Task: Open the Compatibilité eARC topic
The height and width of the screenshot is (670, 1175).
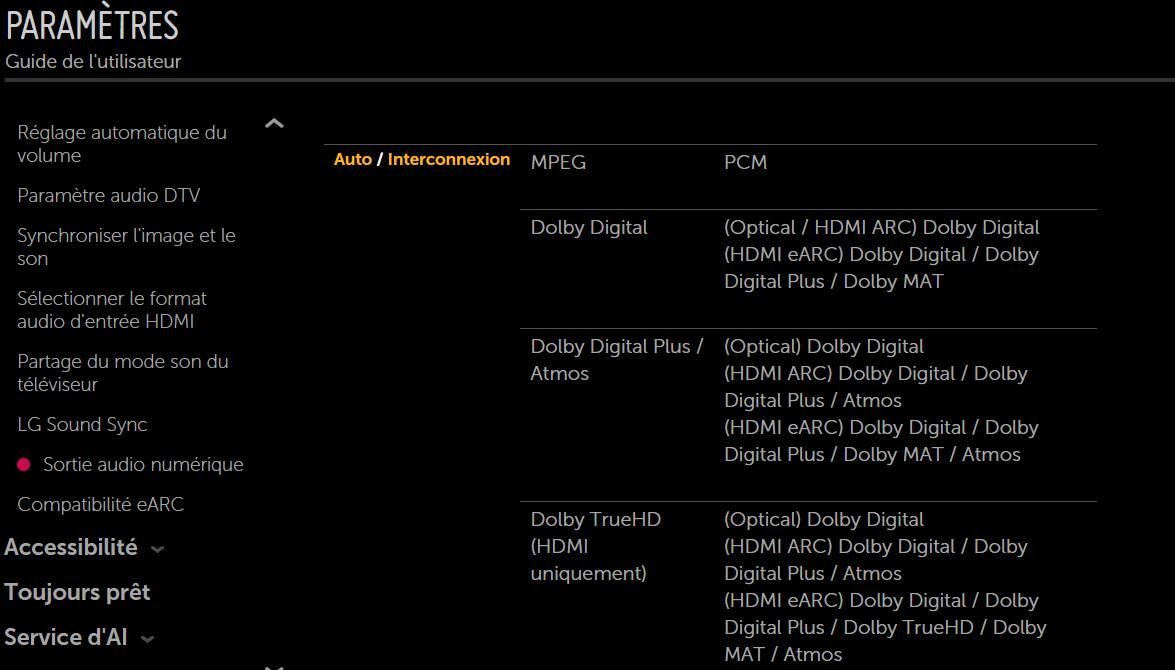Action: [x=100, y=505]
